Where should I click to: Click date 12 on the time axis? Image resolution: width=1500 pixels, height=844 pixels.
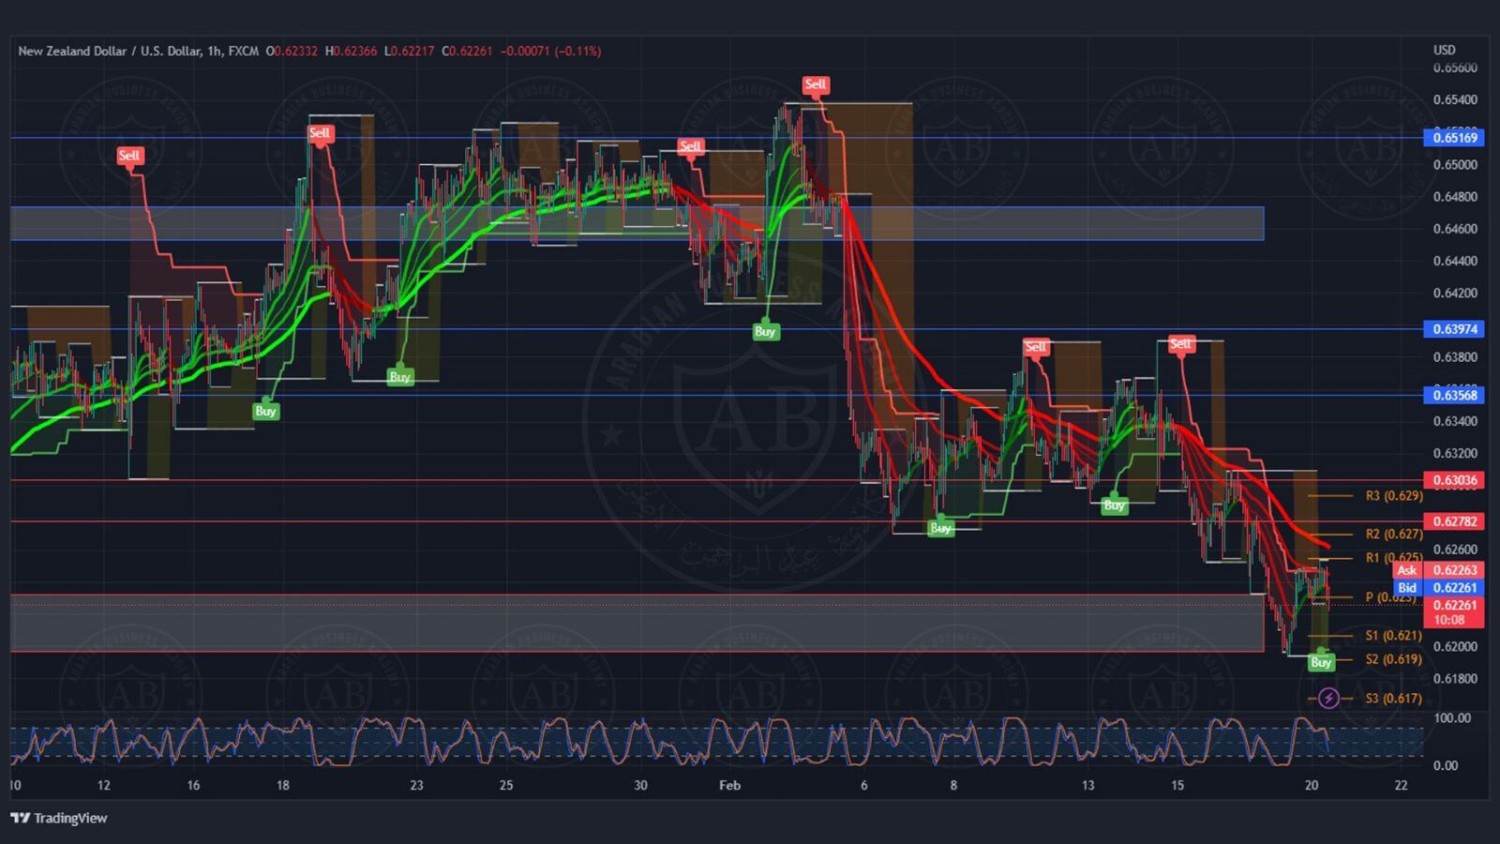point(104,785)
